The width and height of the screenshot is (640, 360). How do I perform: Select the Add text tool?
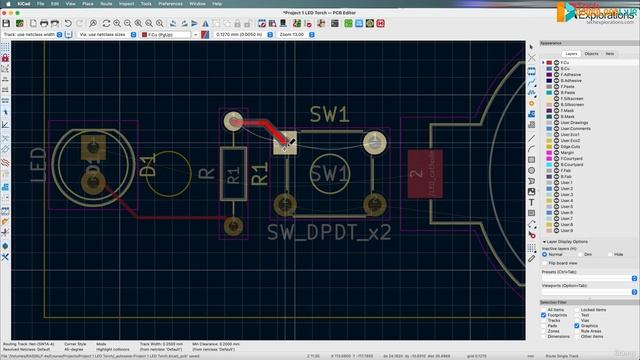(531, 202)
